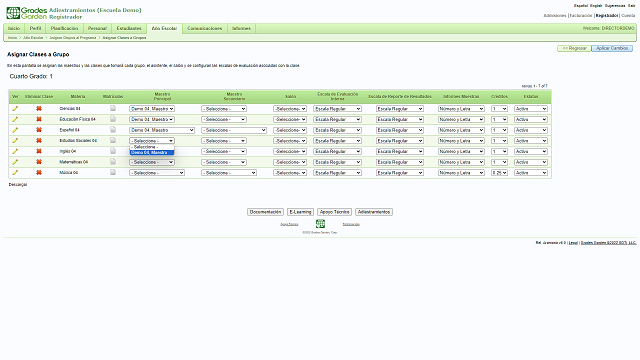
Task: Open the Matrículas document icon for Ciencias 04
Action: pyautogui.click(x=113, y=108)
